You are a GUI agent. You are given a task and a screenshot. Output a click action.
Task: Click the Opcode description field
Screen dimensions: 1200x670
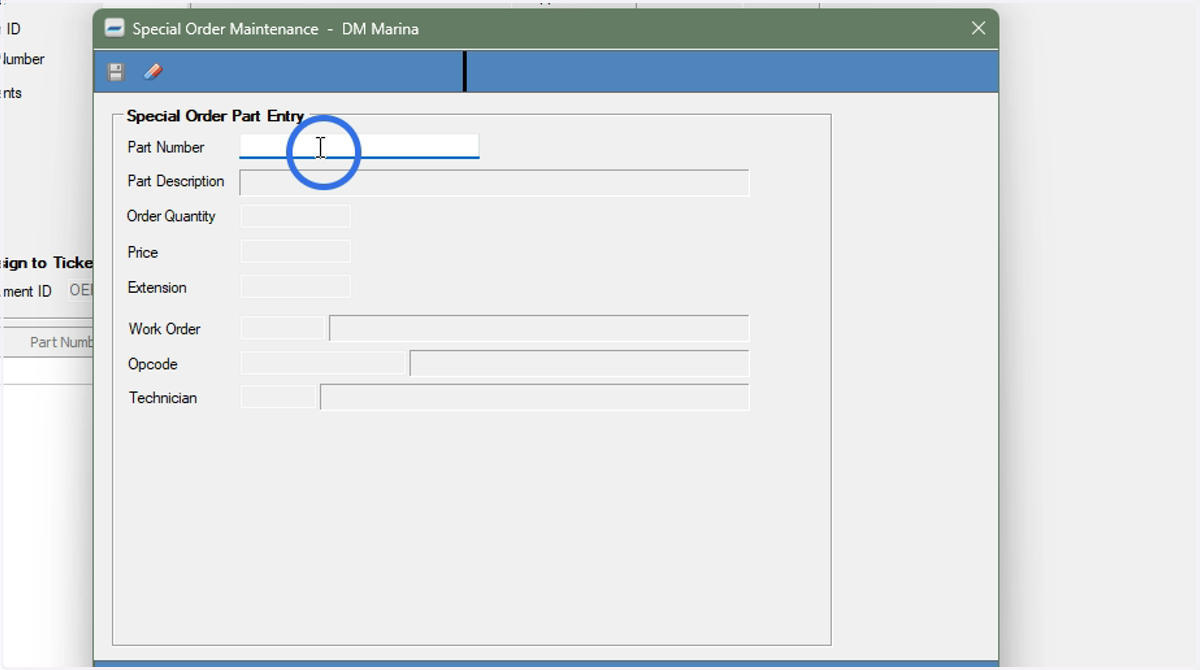coord(579,363)
